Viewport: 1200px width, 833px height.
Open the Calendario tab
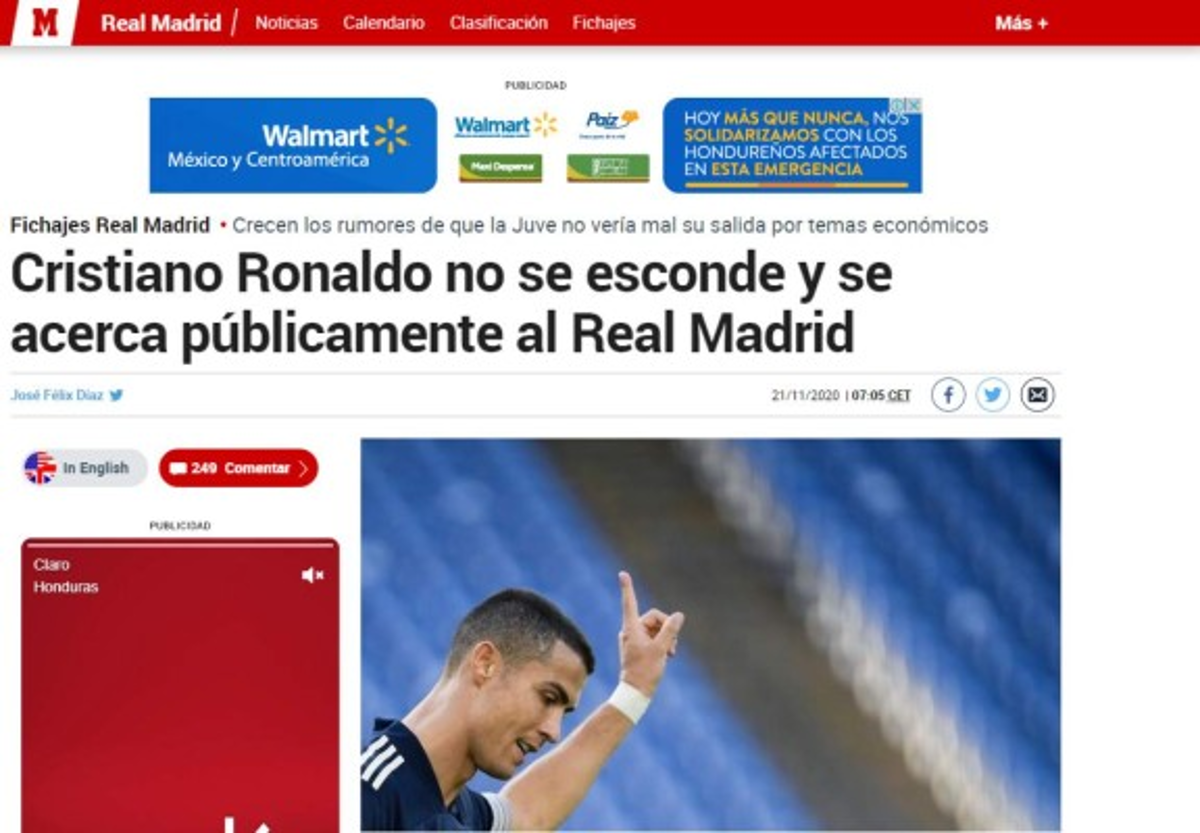pos(383,23)
